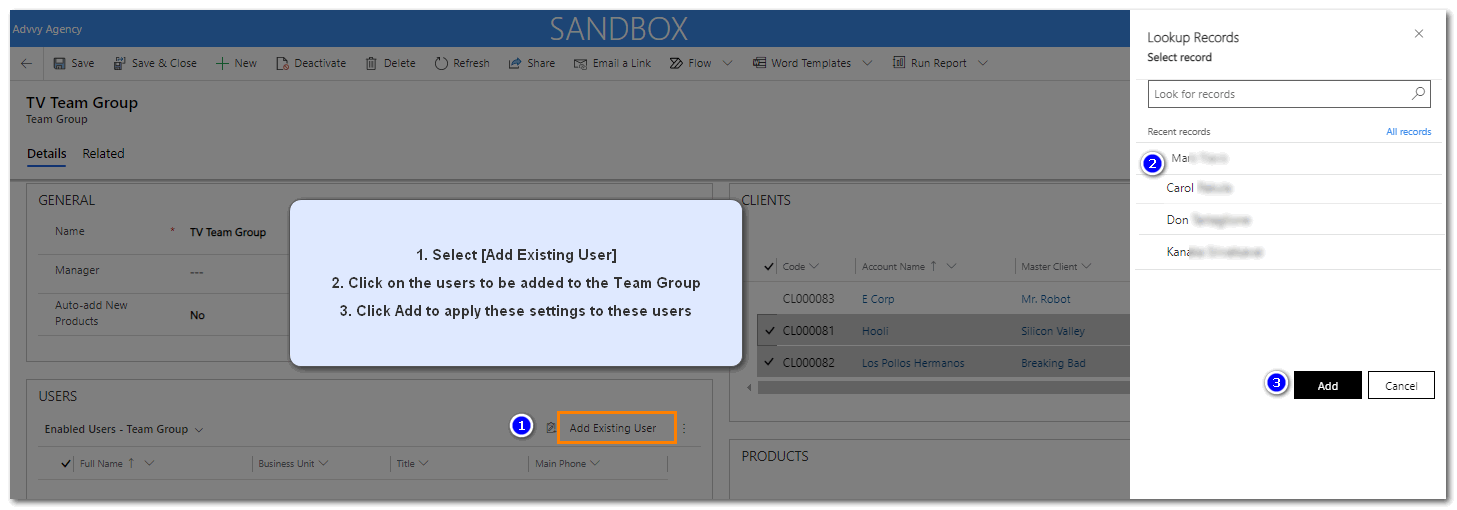Select the Details tab
The height and width of the screenshot is (510, 1457).
click(46, 154)
